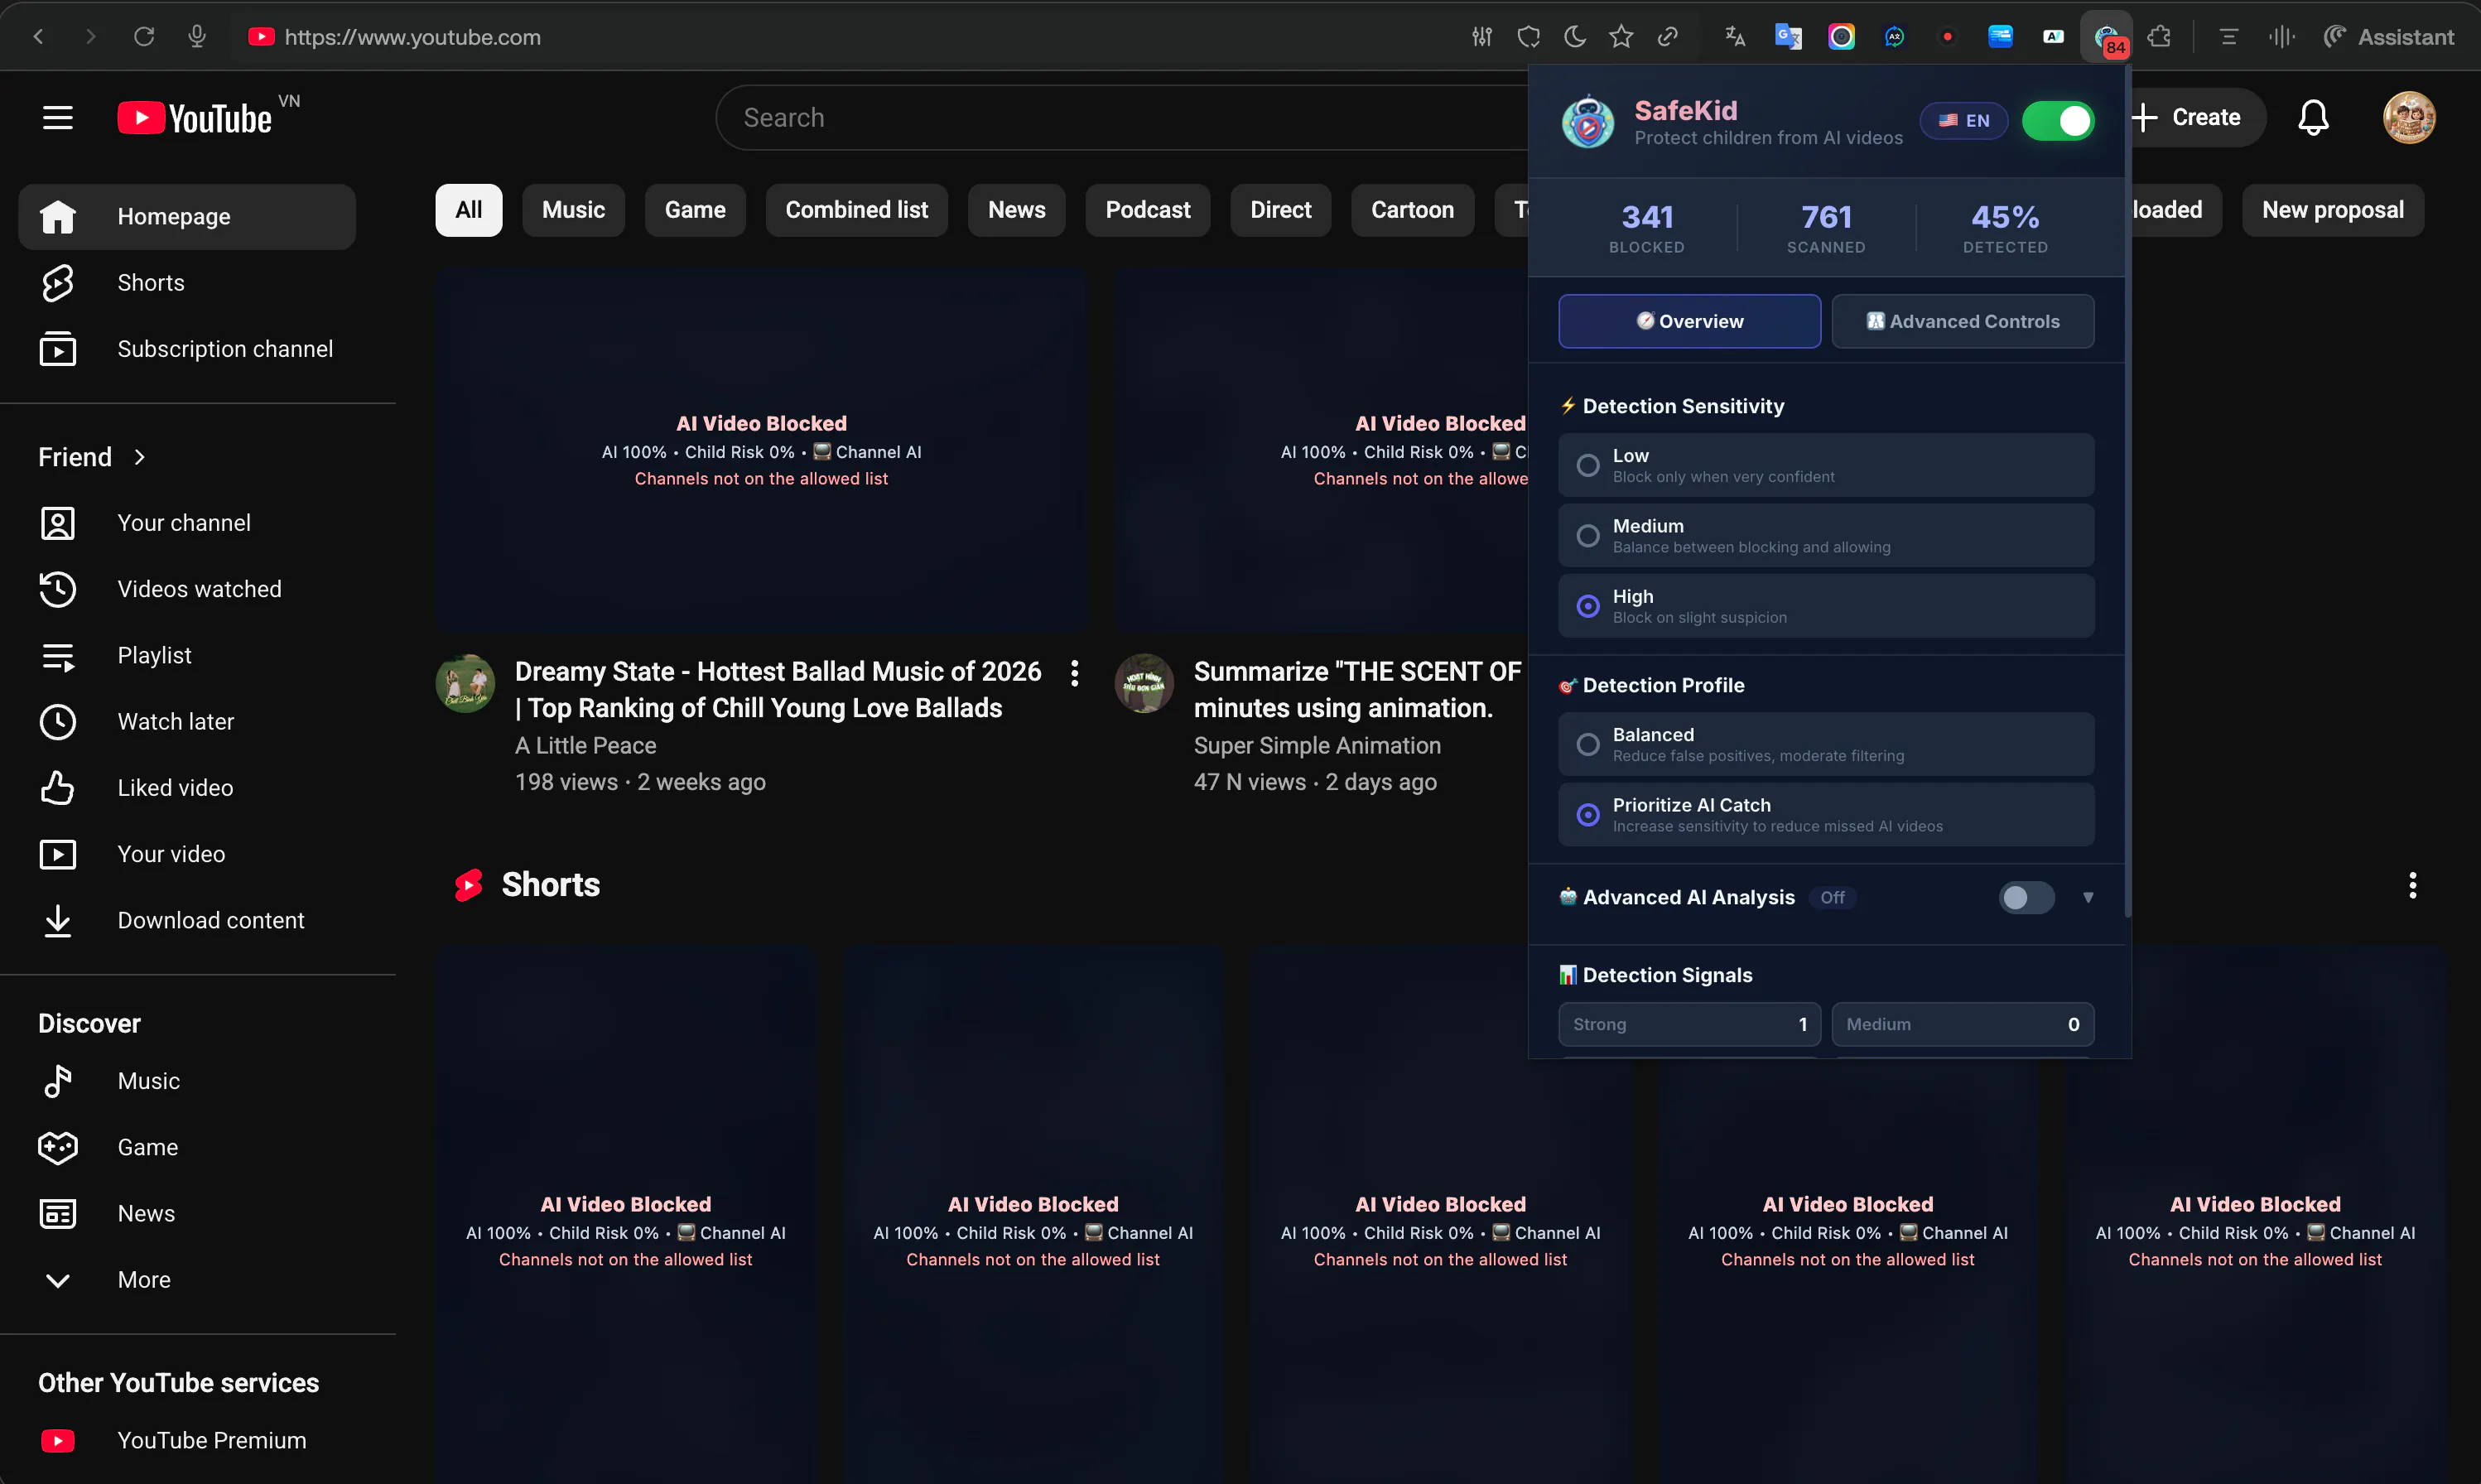The image size is (2481, 1484).
Task: Click the browser back arrow
Action: coord(39,37)
